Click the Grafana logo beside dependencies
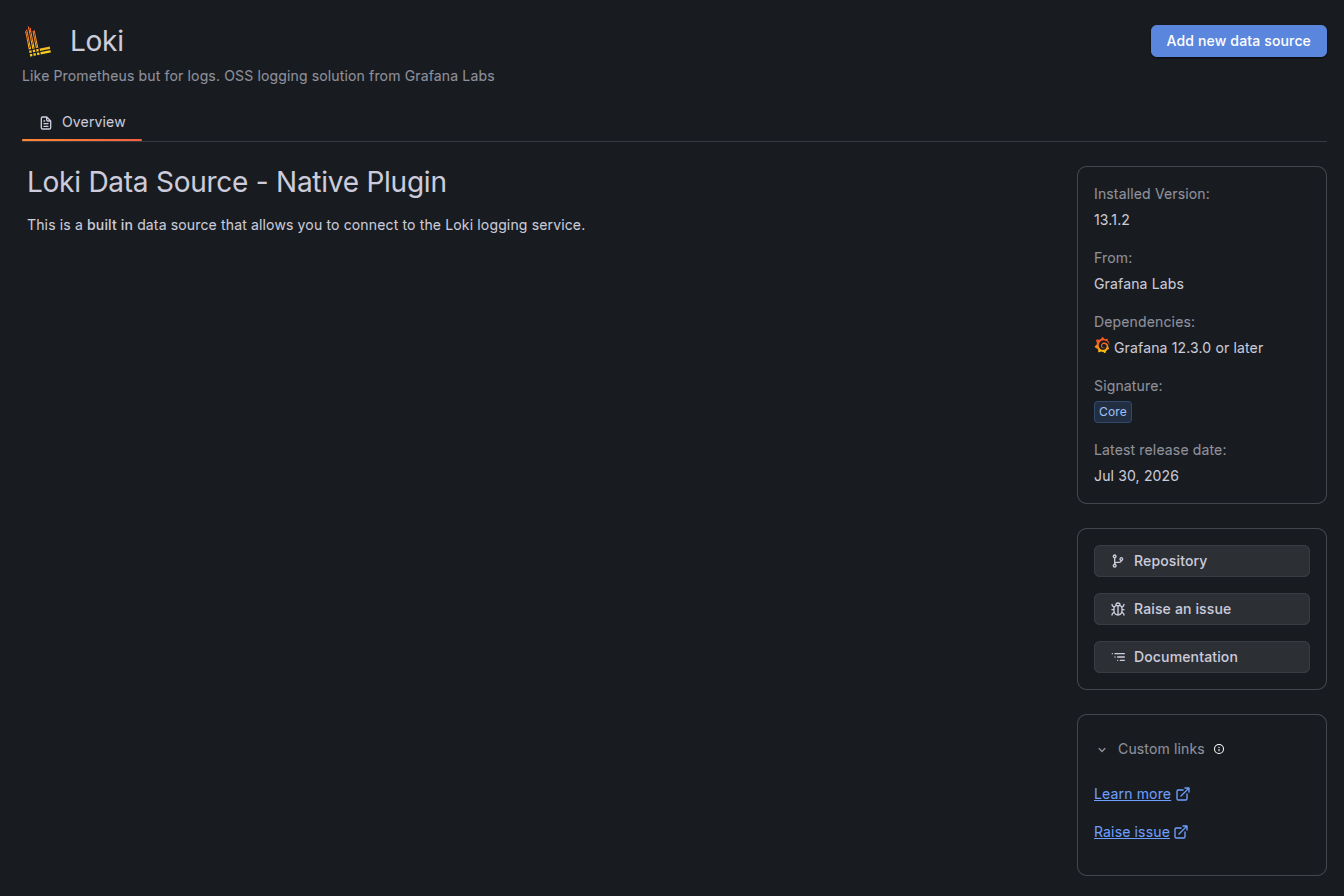1344x896 pixels. (1102, 346)
